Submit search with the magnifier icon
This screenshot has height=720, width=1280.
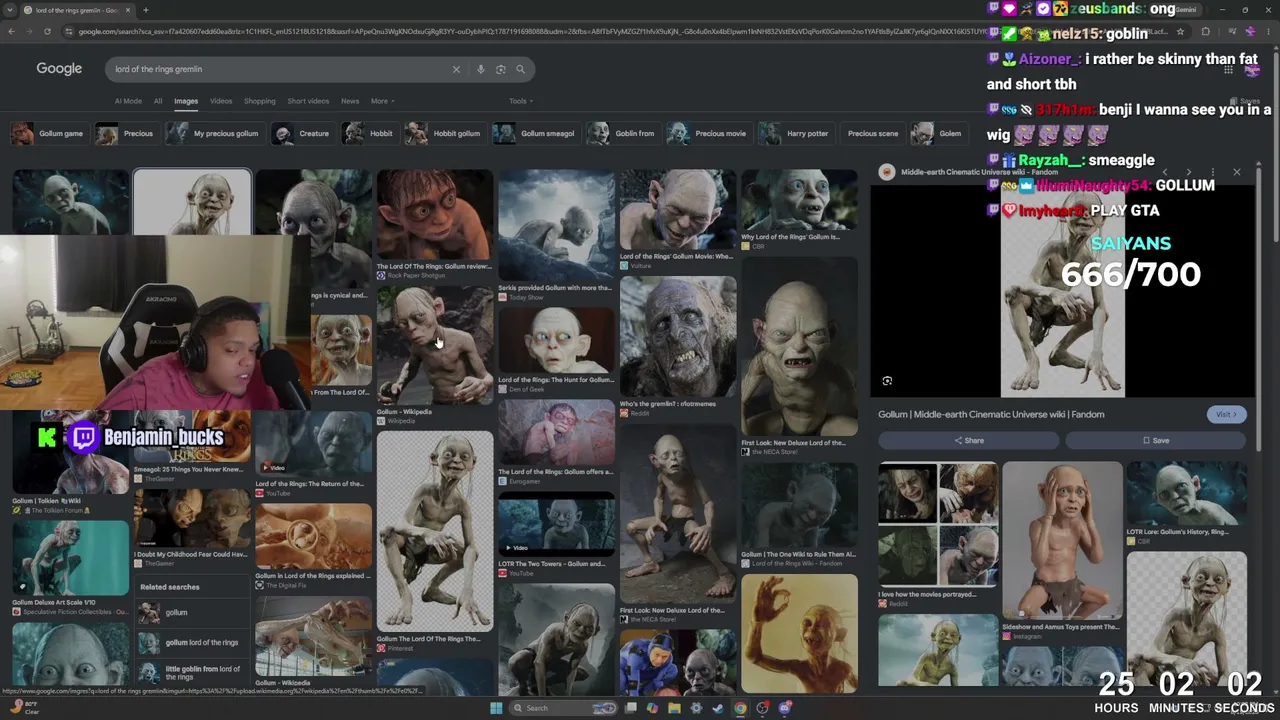point(520,69)
